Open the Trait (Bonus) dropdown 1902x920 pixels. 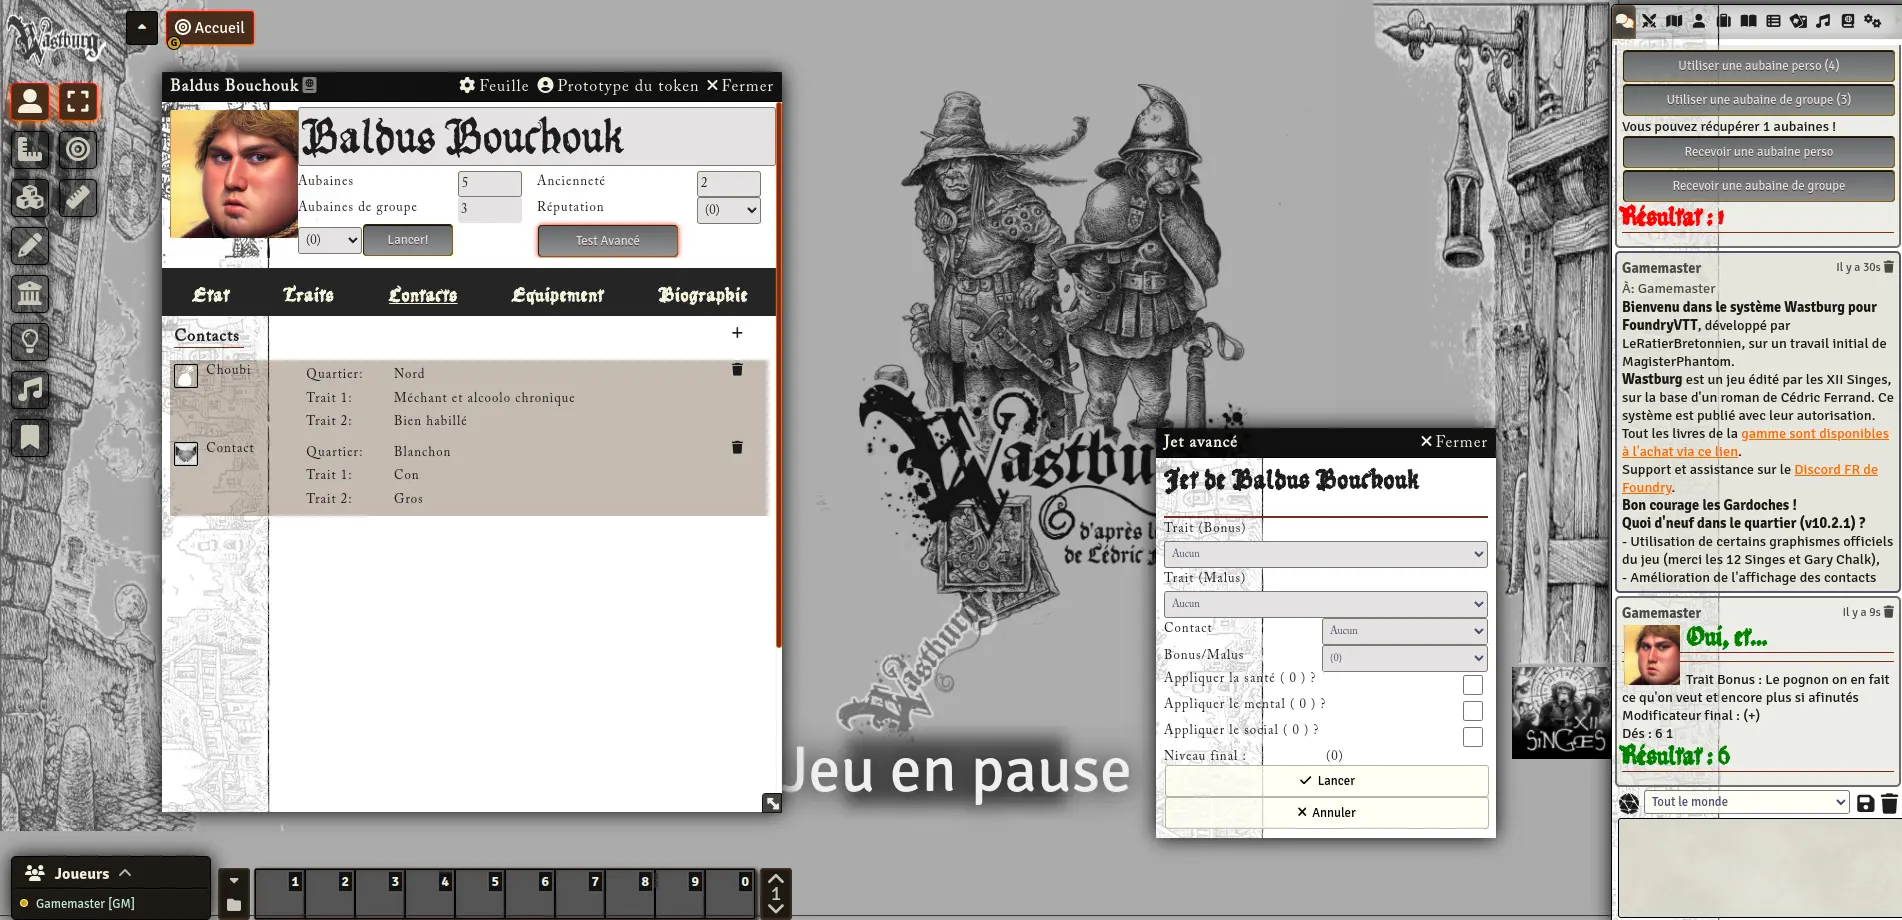(1326, 554)
